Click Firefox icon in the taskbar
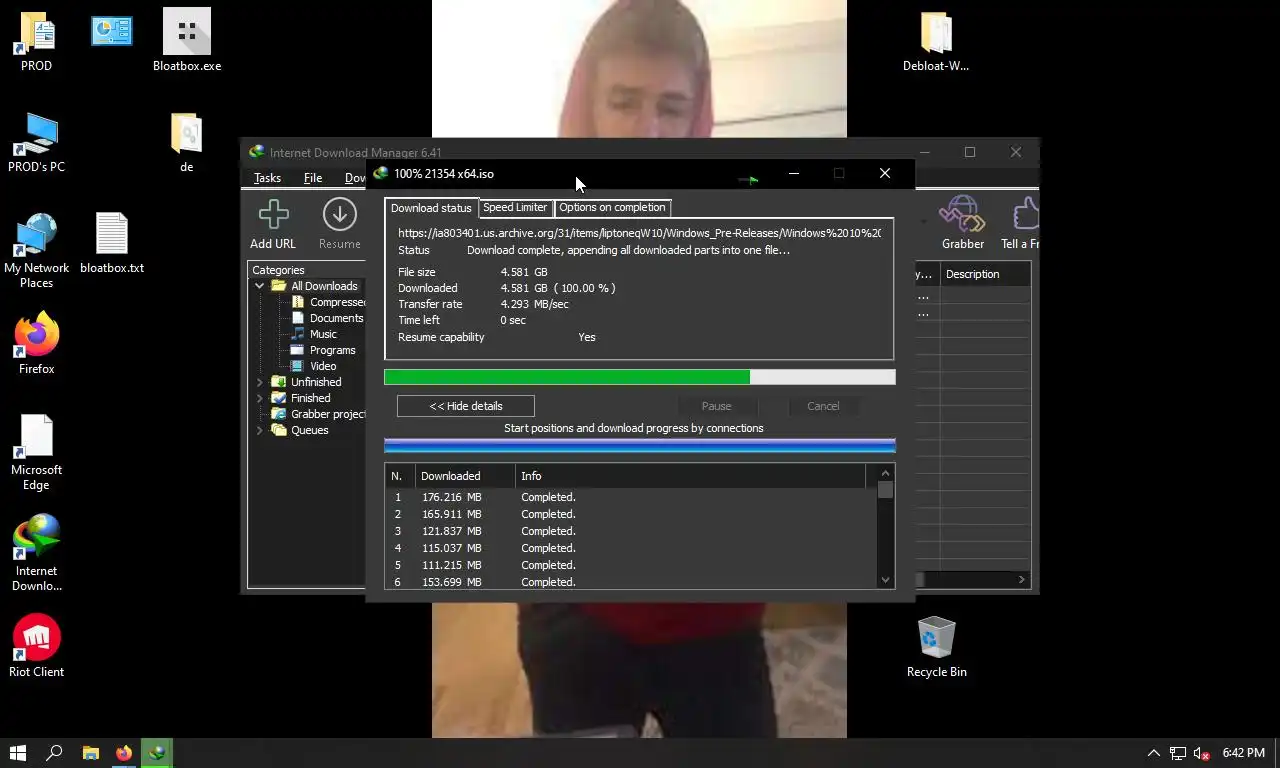1280x768 pixels. 124,753
